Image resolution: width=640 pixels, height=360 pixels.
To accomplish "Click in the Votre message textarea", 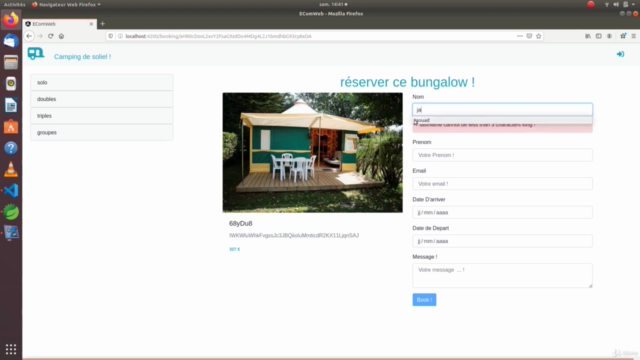I will click(502, 276).
